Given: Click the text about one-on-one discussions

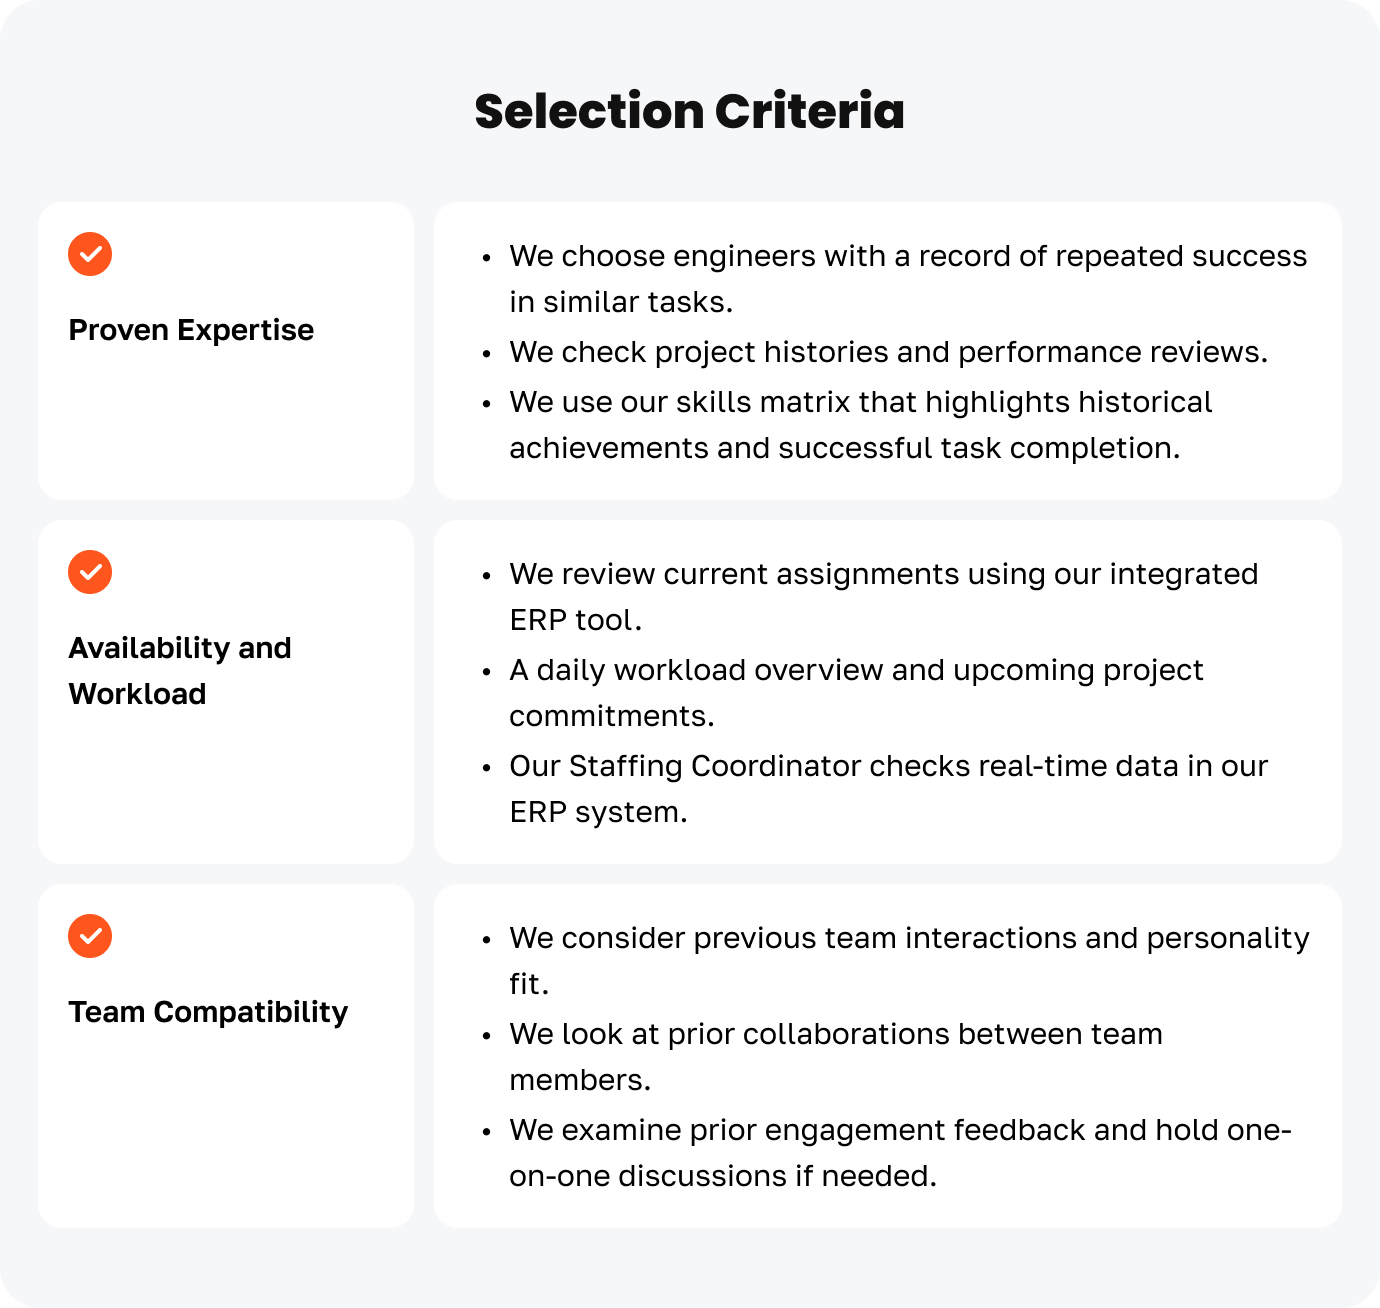Looking at the screenshot, I should click(x=900, y=1131).
